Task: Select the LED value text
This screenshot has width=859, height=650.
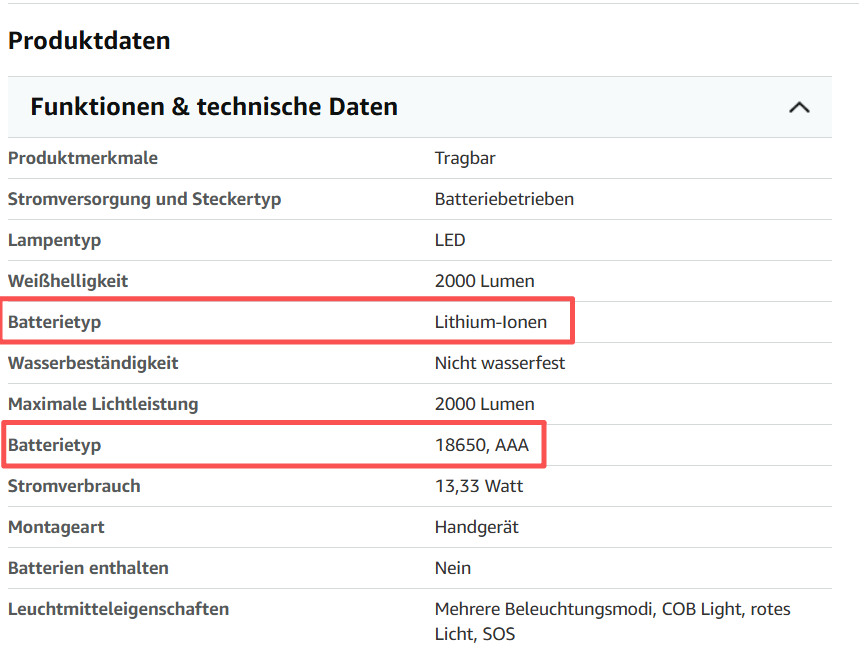Action: (x=450, y=240)
